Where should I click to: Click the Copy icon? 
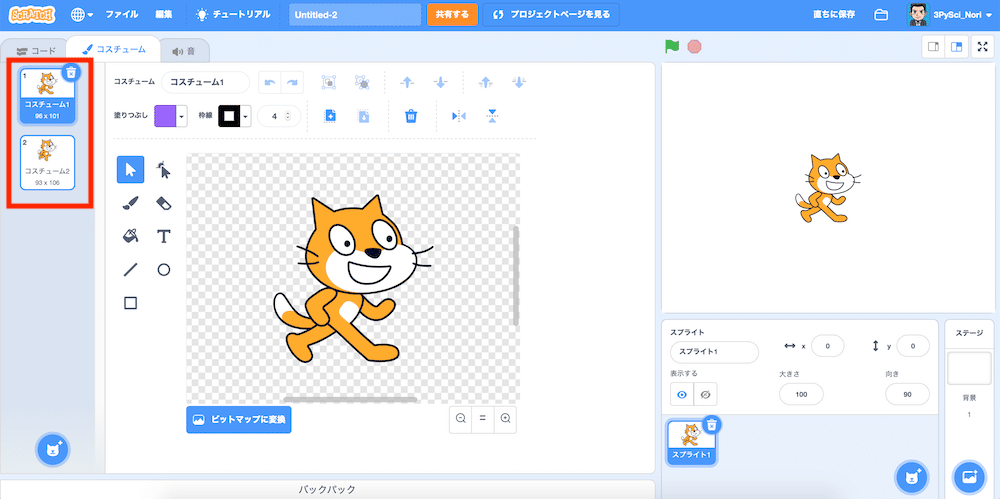tap(330, 116)
